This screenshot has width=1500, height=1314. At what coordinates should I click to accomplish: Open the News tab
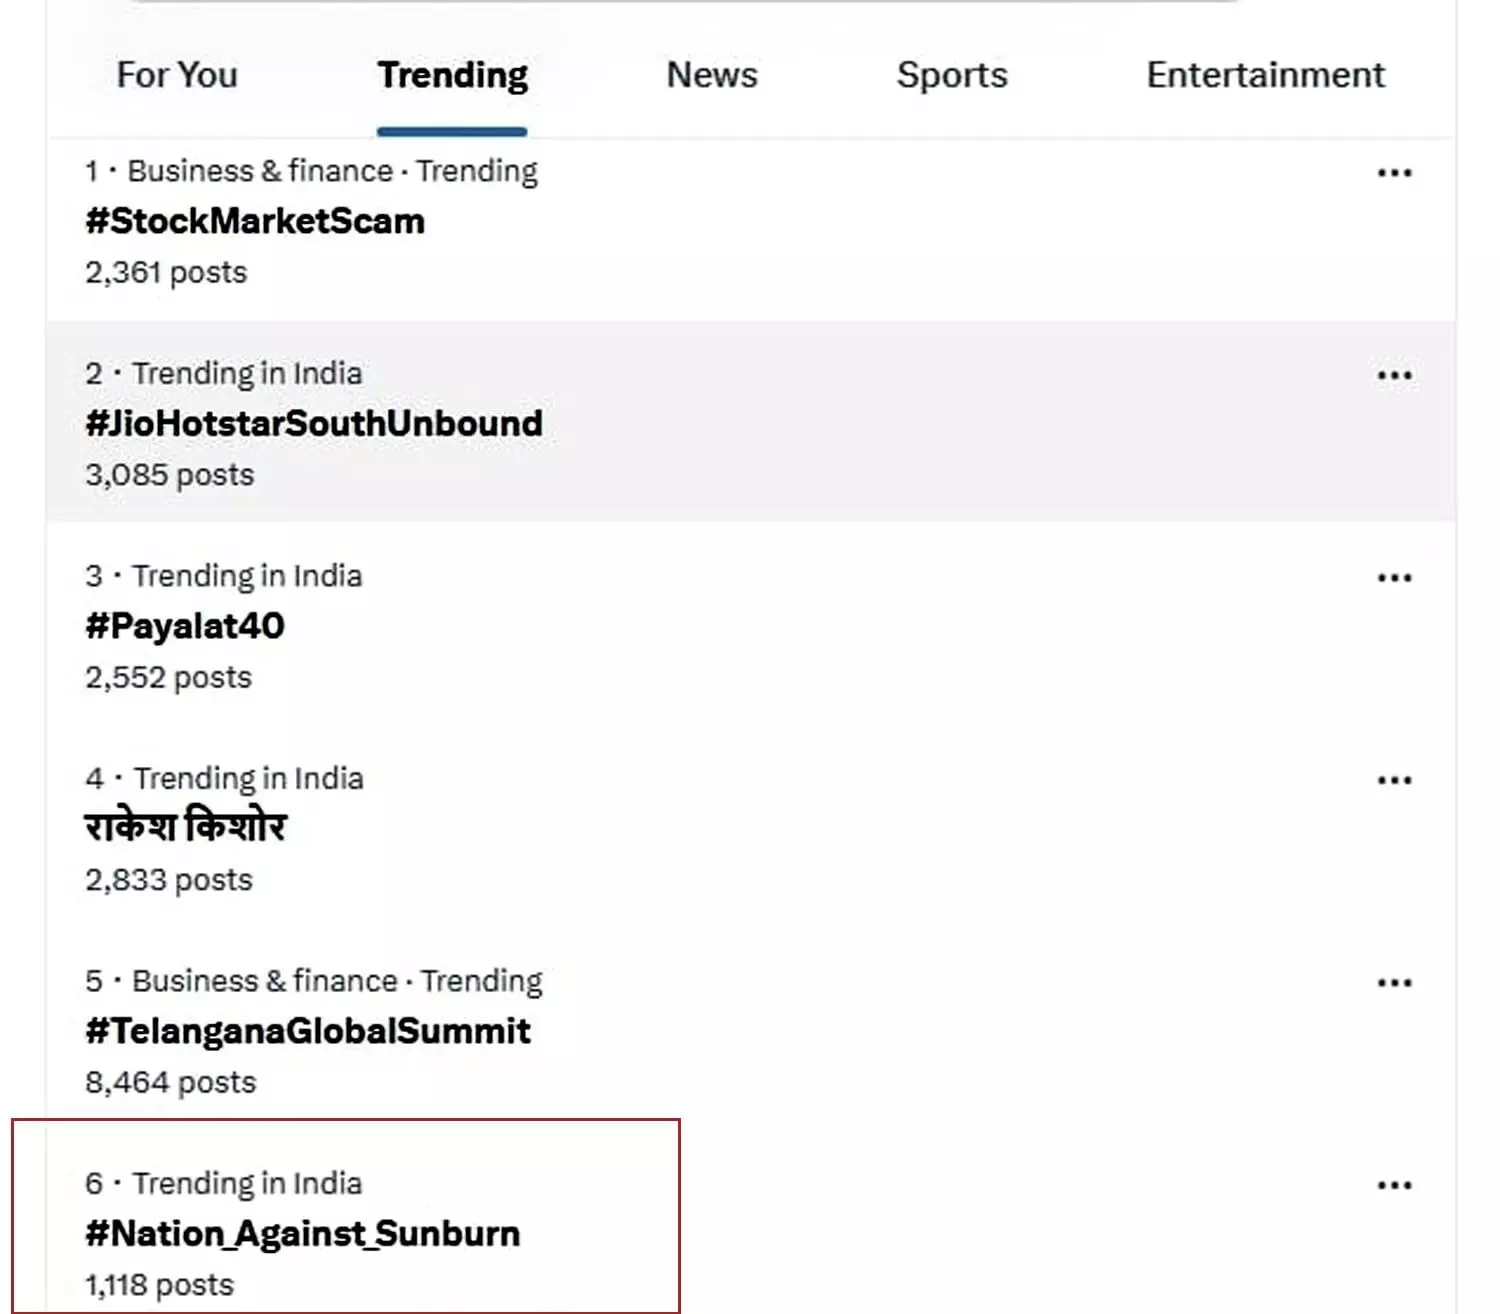(x=712, y=75)
